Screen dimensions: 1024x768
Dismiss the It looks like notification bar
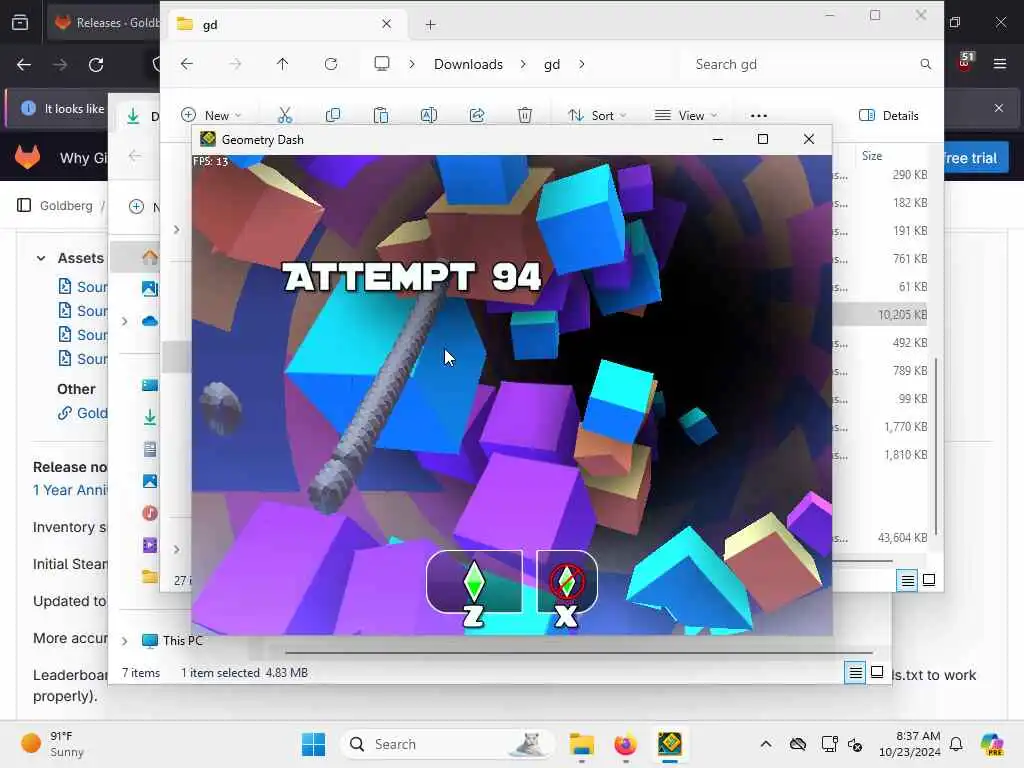coord(999,108)
